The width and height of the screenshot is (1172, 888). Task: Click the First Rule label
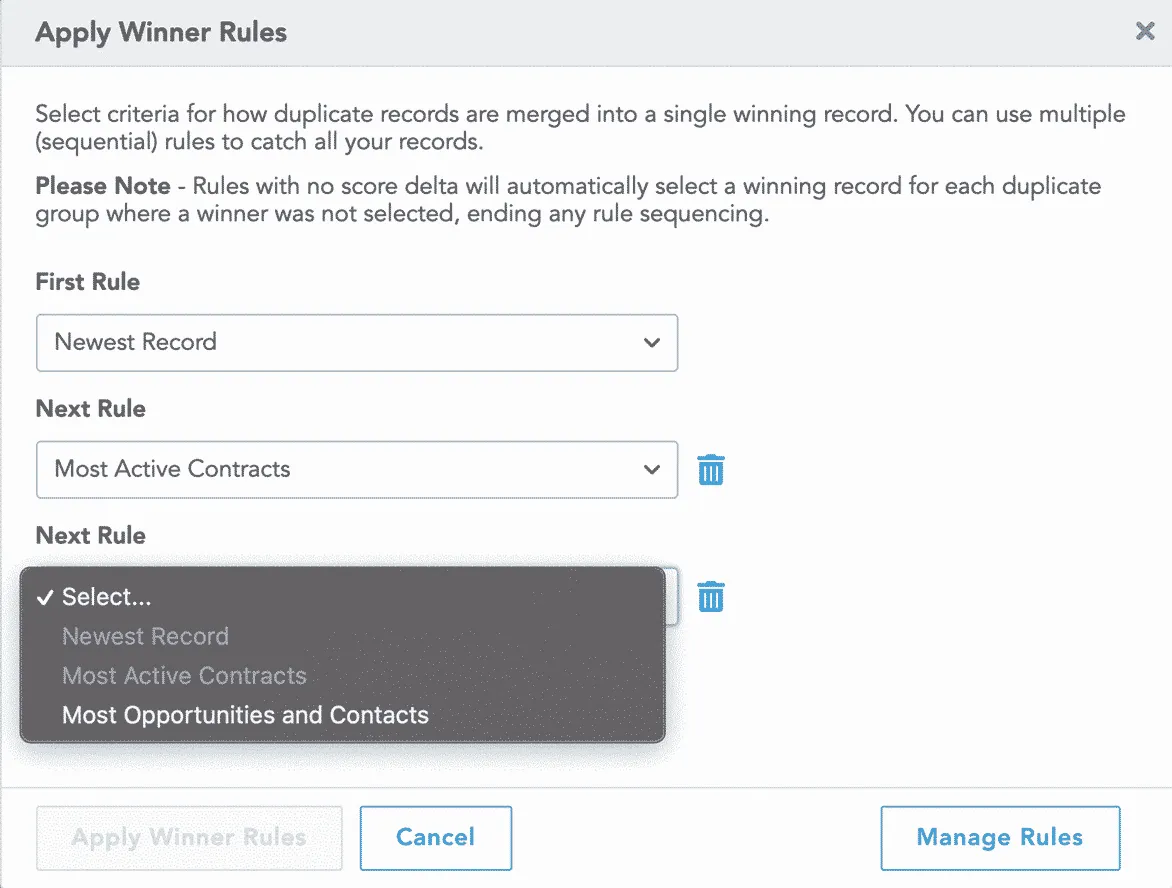[87, 282]
